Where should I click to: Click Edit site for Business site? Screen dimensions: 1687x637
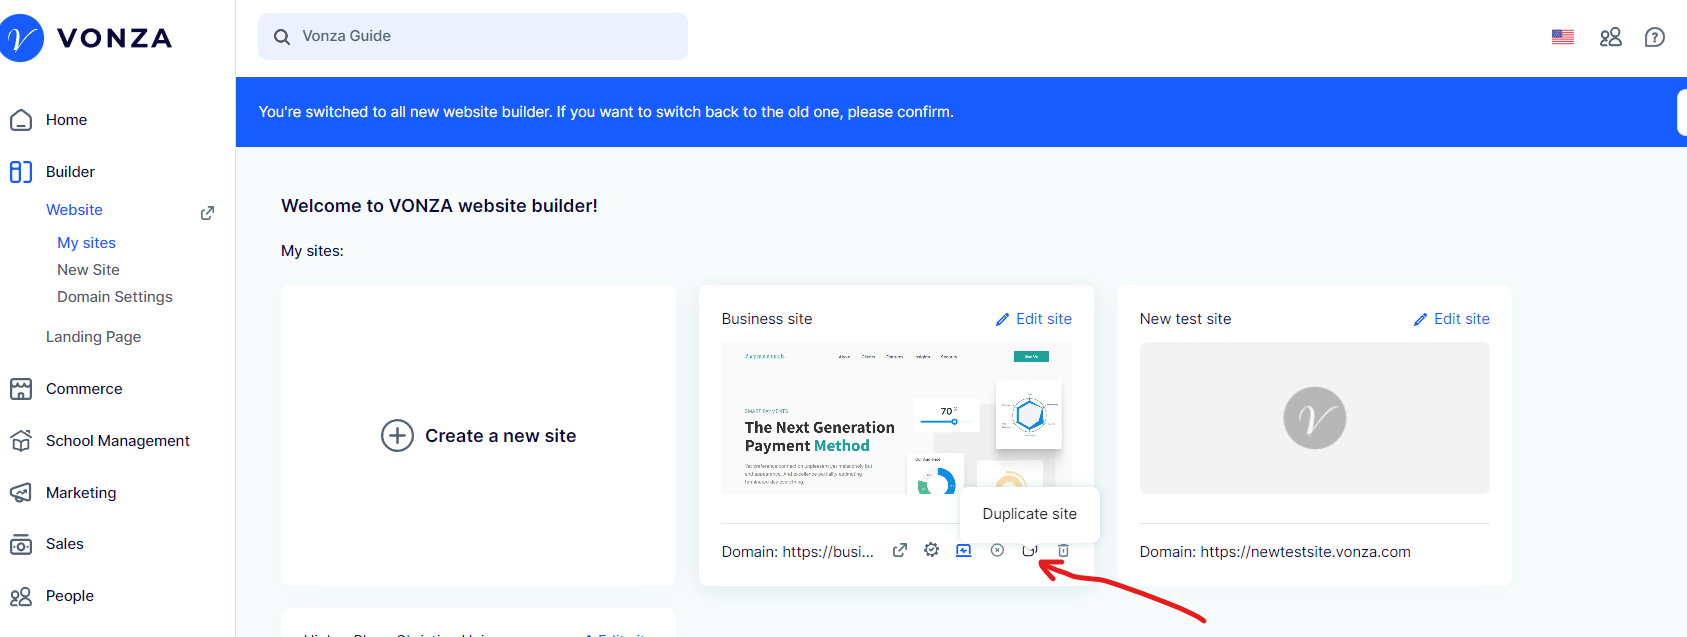click(x=1044, y=319)
